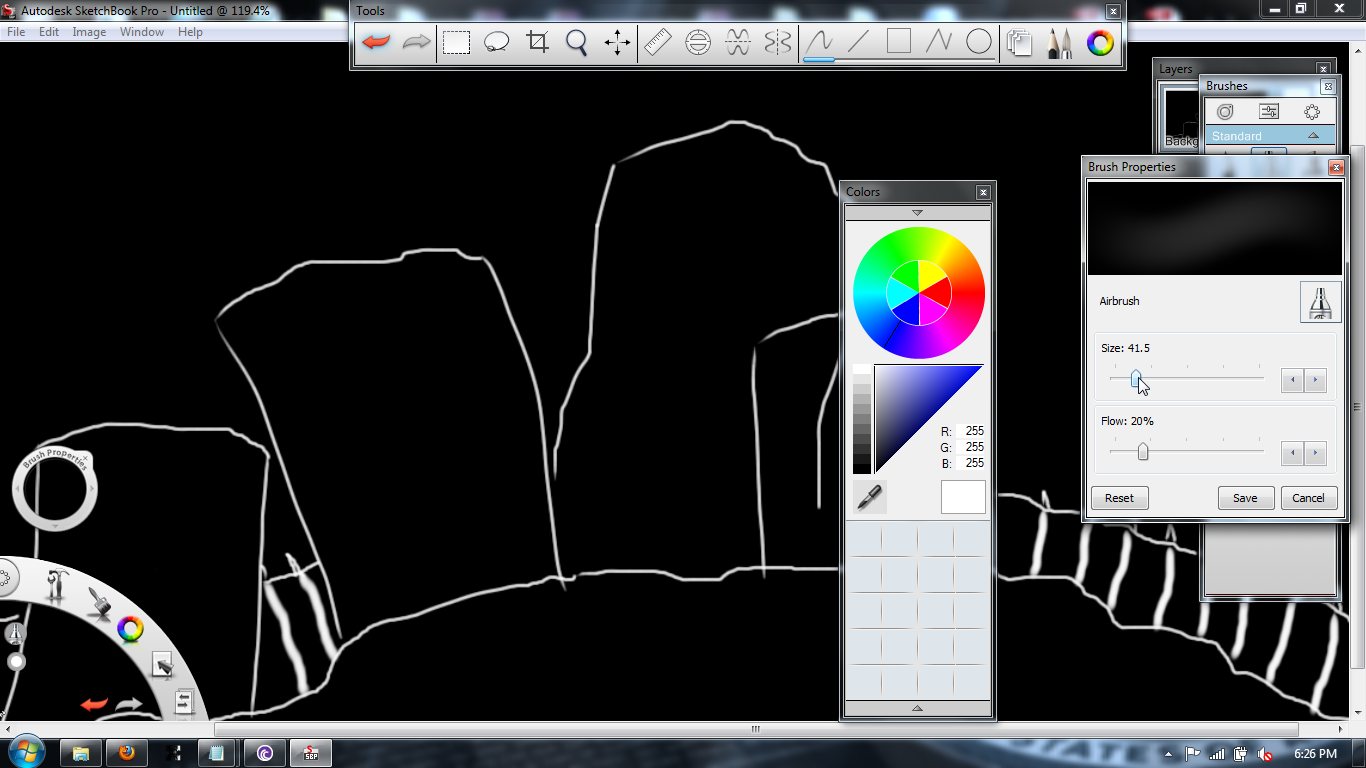Viewport: 1366px width, 768px height.
Task: Open Firefox from the taskbar
Action: tap(127, 753)
